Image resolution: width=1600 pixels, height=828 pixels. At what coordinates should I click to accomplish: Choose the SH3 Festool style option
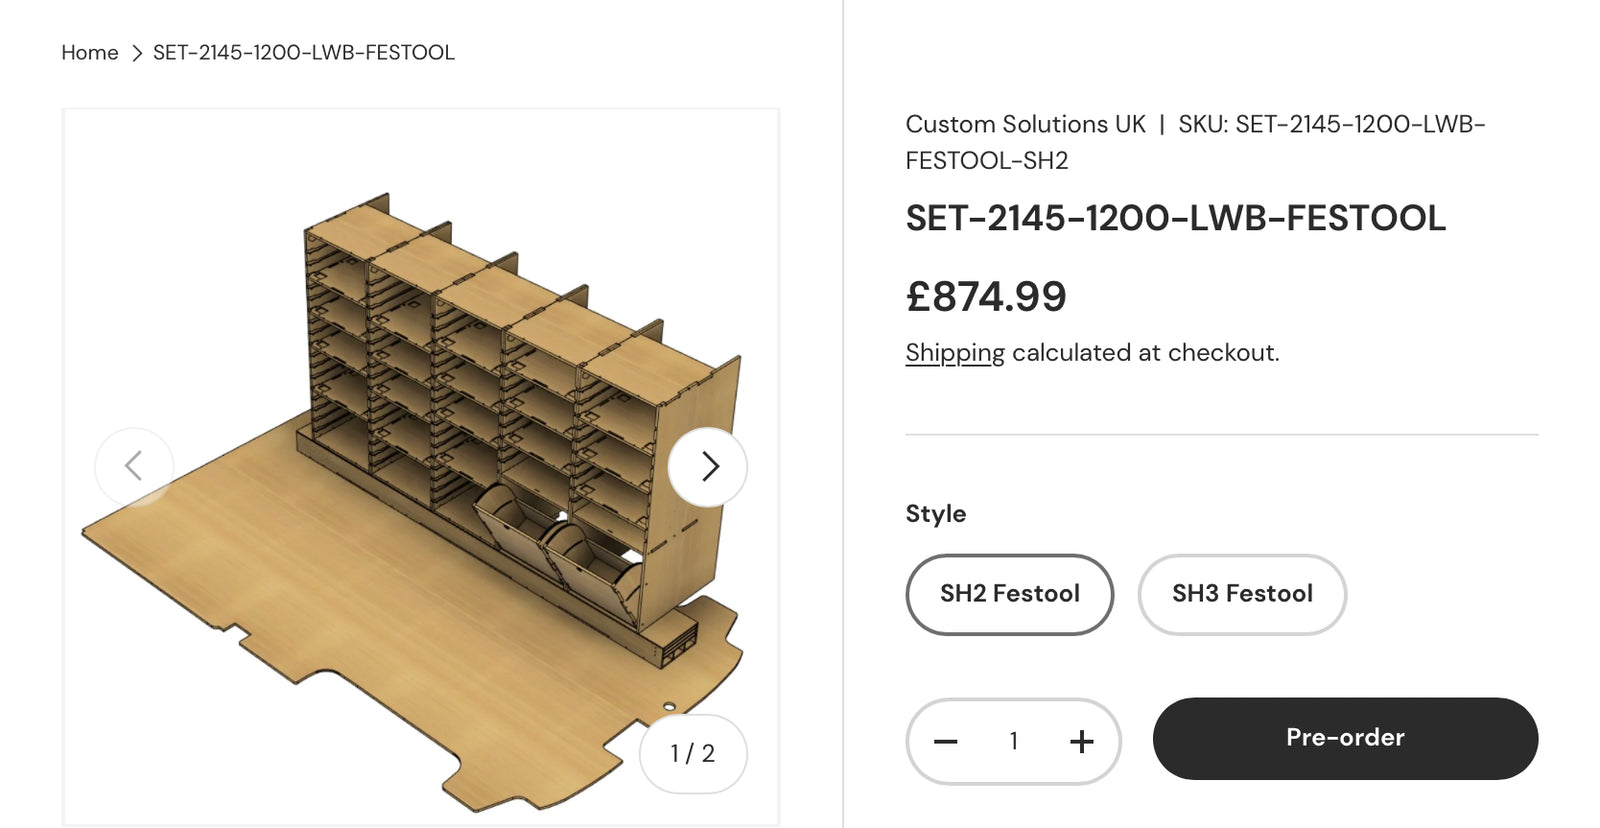coord(1242,594)
